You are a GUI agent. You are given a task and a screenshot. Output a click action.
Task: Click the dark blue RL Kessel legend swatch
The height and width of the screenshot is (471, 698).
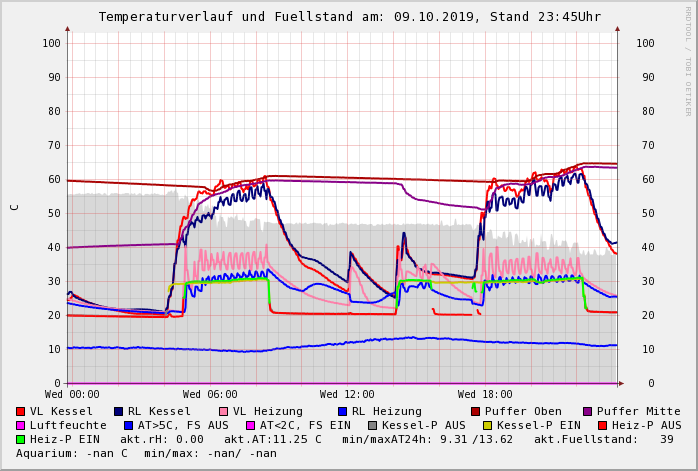119,411
